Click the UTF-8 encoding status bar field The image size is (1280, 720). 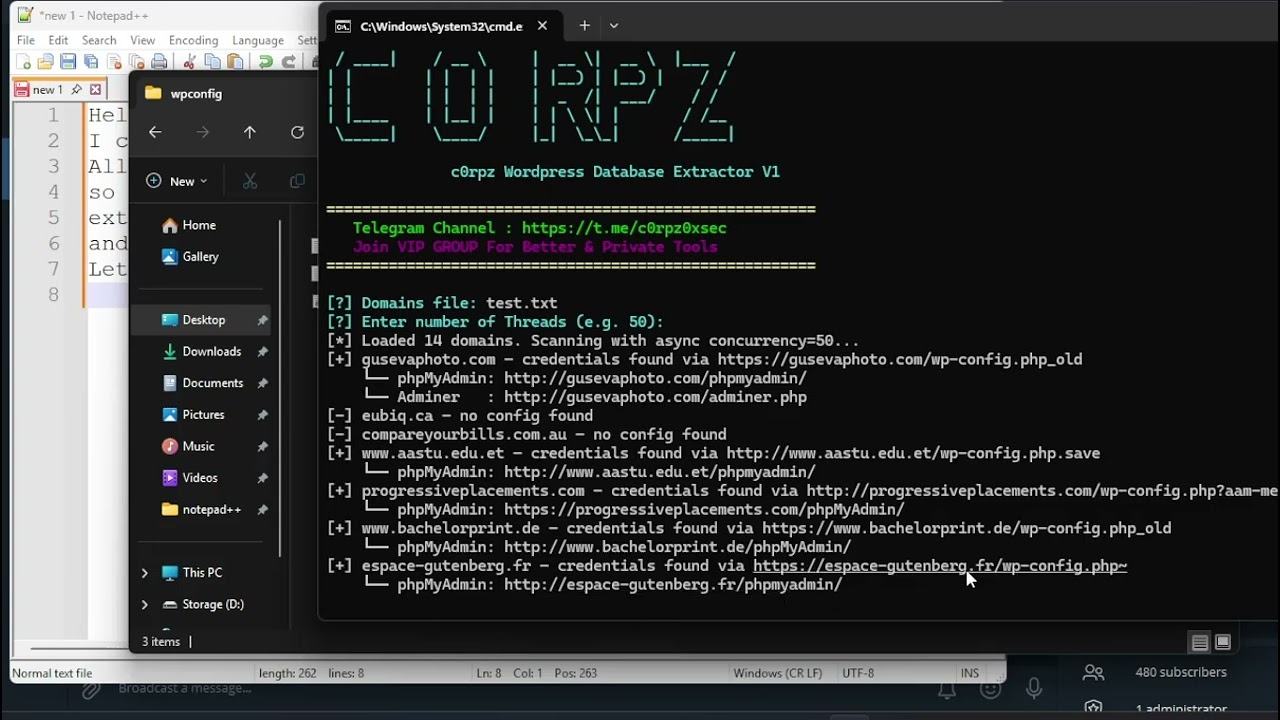858,673
